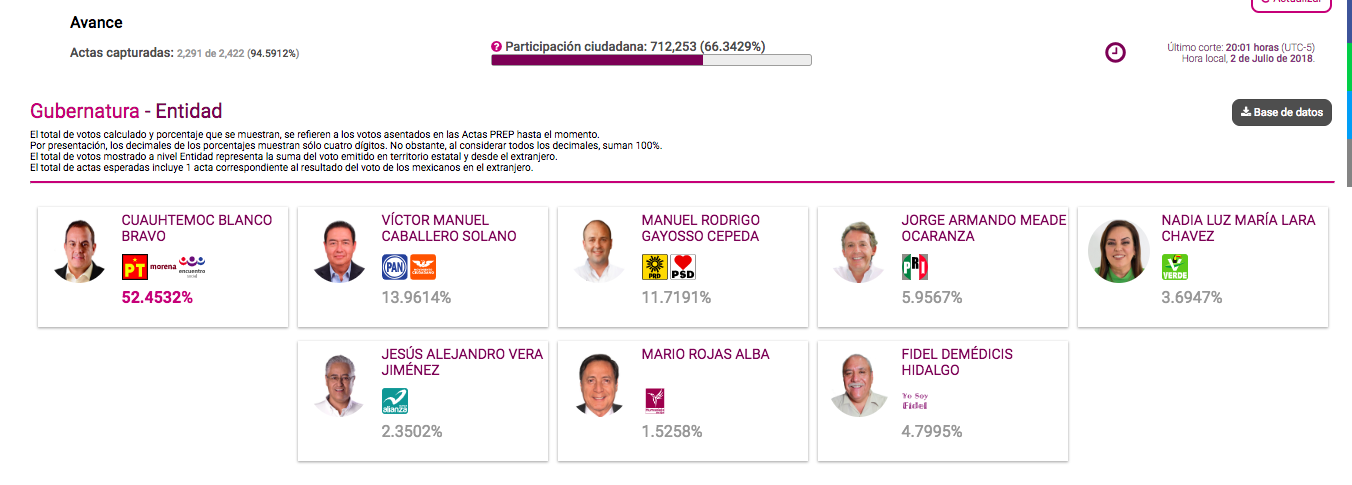Click Nadia Luz María Lara Chavez portrait

(1119, 251)
